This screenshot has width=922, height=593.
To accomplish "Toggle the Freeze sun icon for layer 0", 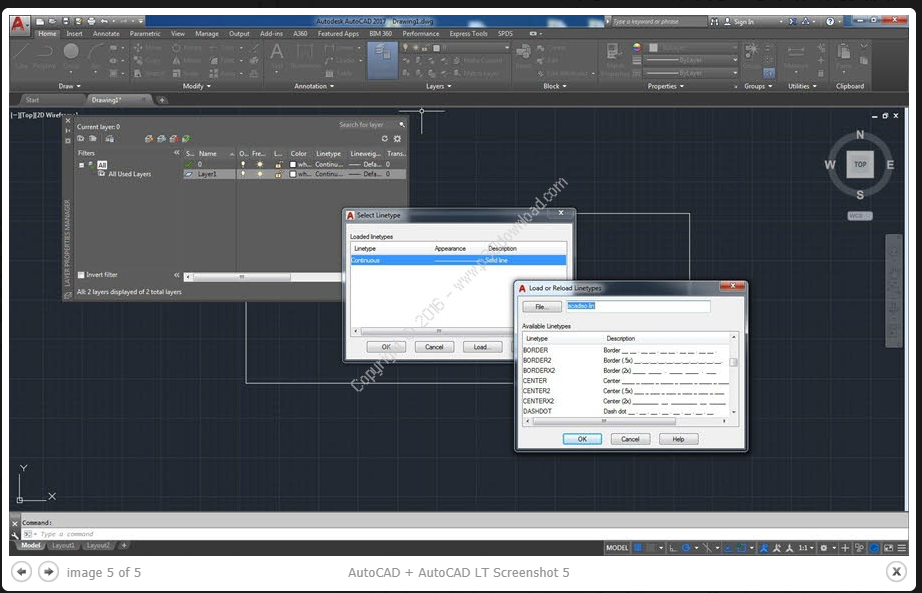I will coord(260,165).
